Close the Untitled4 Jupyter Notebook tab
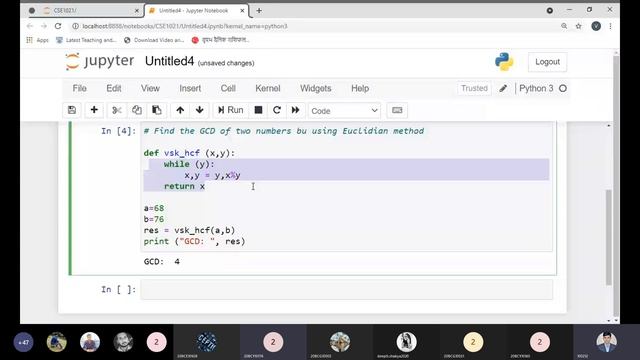The width and height of the screenshot is (640, 360). pyautogui.click(x=242, y=11)
